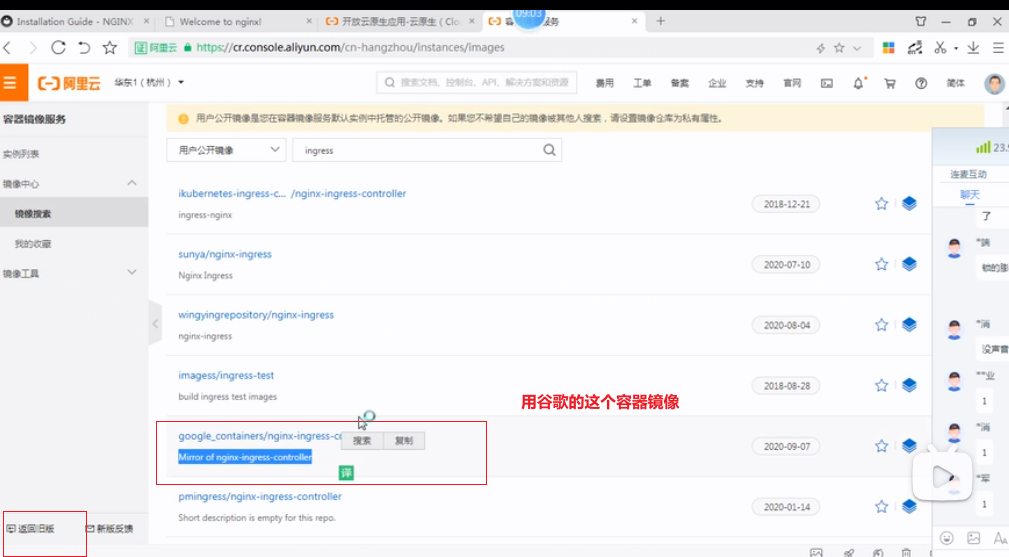
Task: Open the 备案 top menu
Action: [680, 83]
